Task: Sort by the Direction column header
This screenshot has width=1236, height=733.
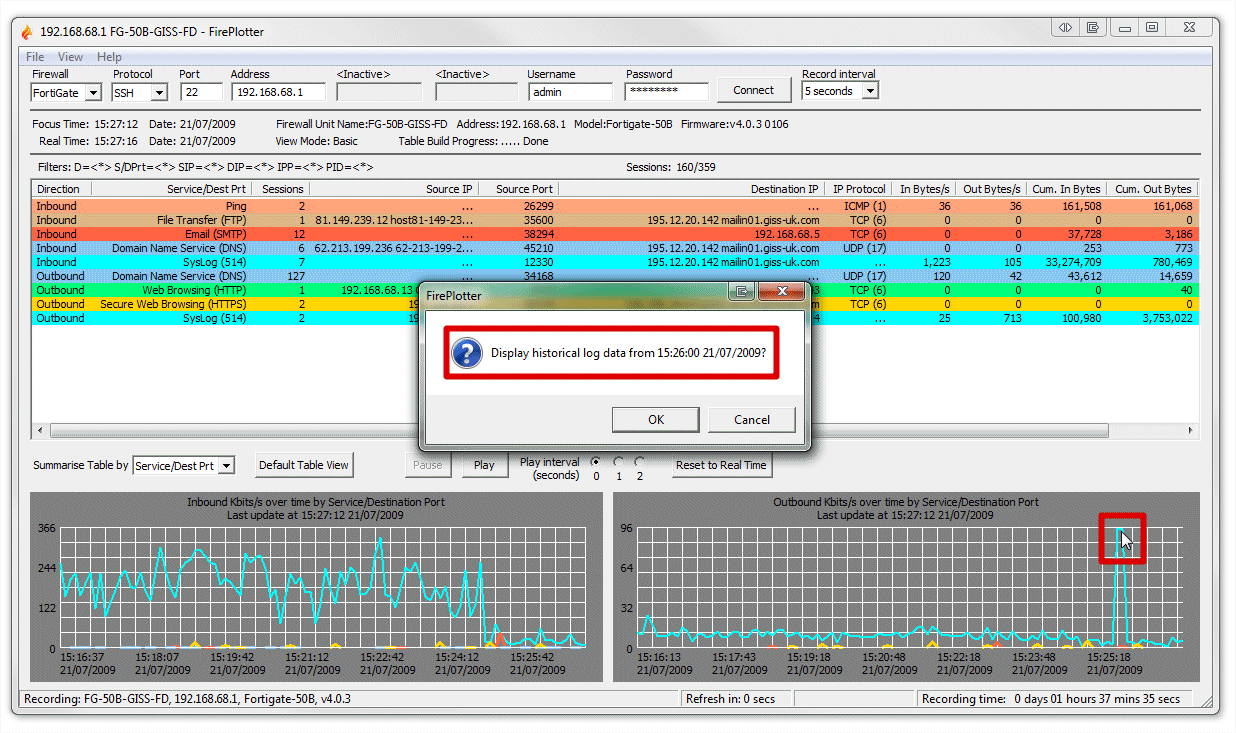Action: pyautogui.click(x=61, y=189)
